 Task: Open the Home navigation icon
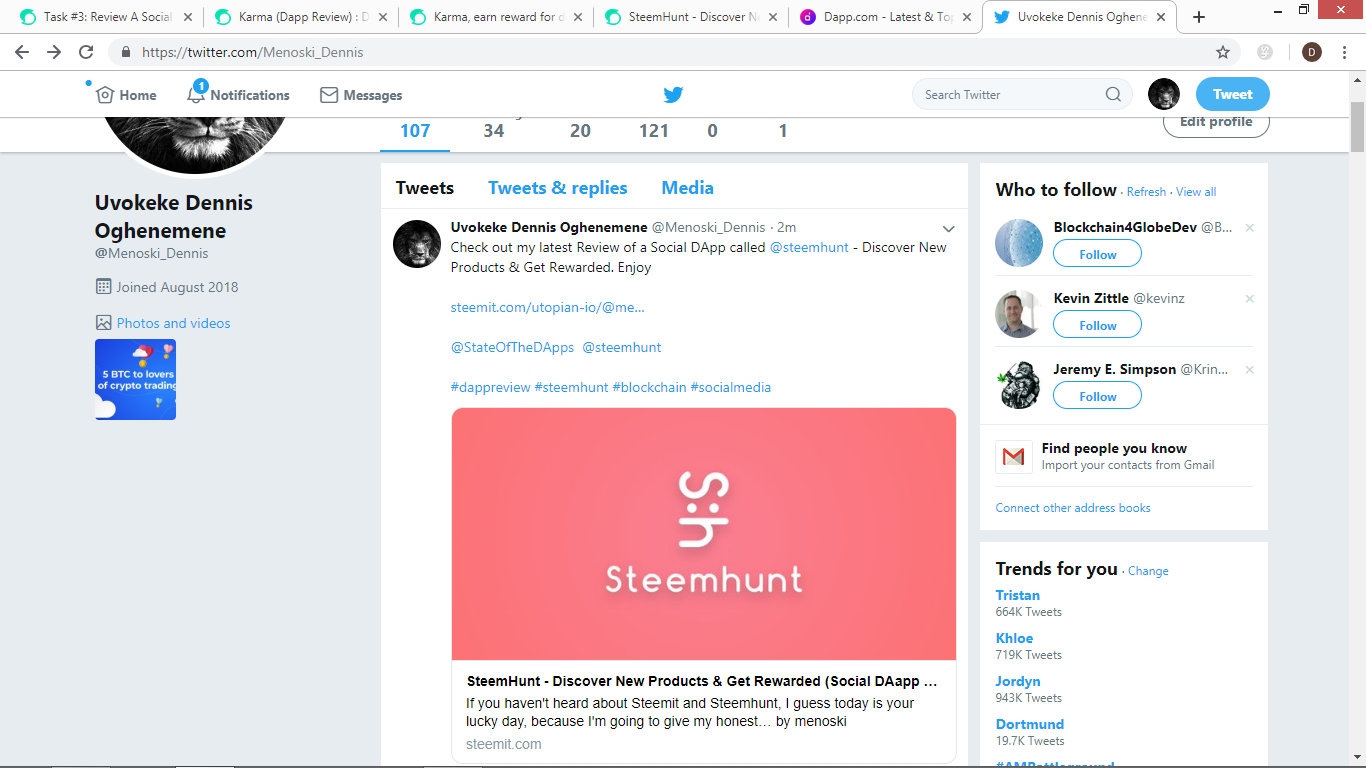[x=104, y=95]
